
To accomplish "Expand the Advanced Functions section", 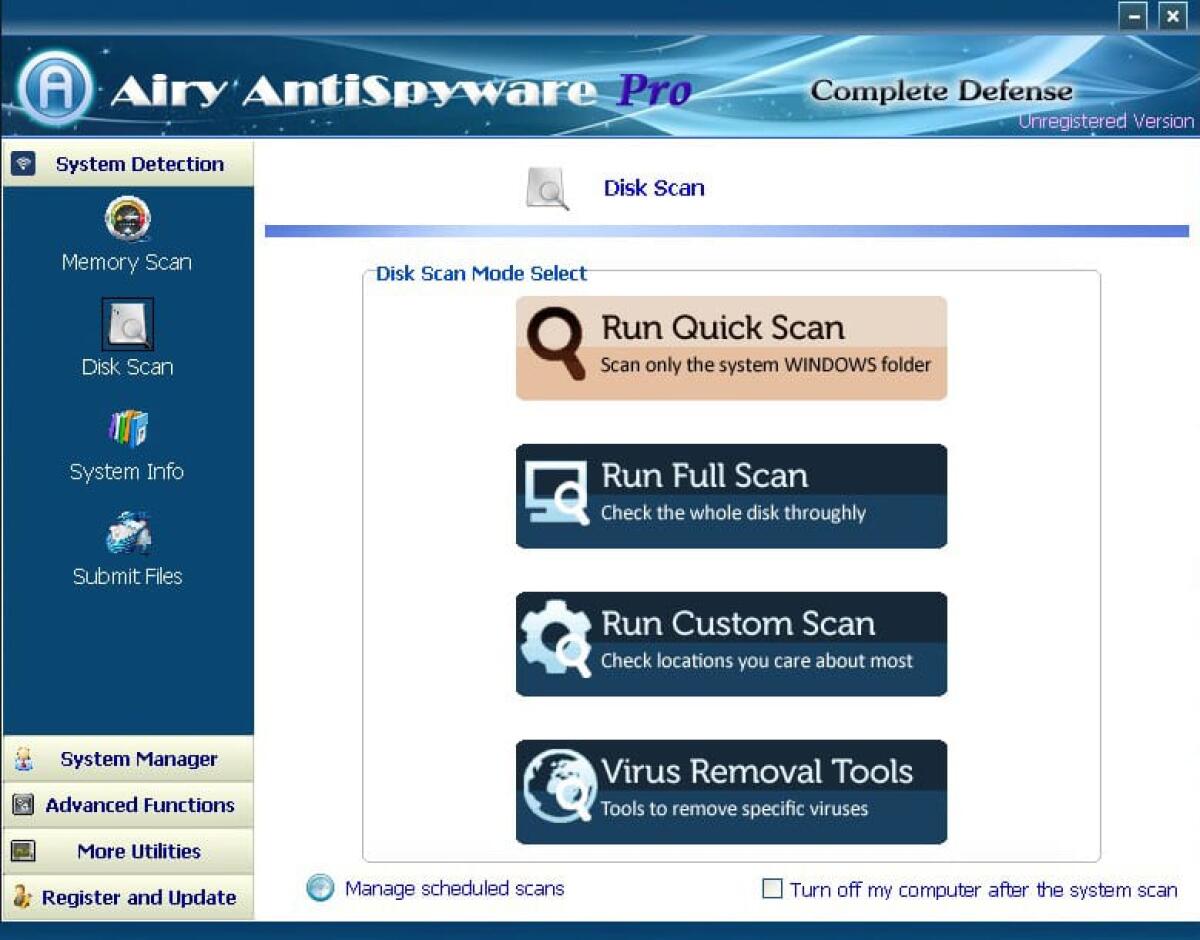I will coord(140,805).
